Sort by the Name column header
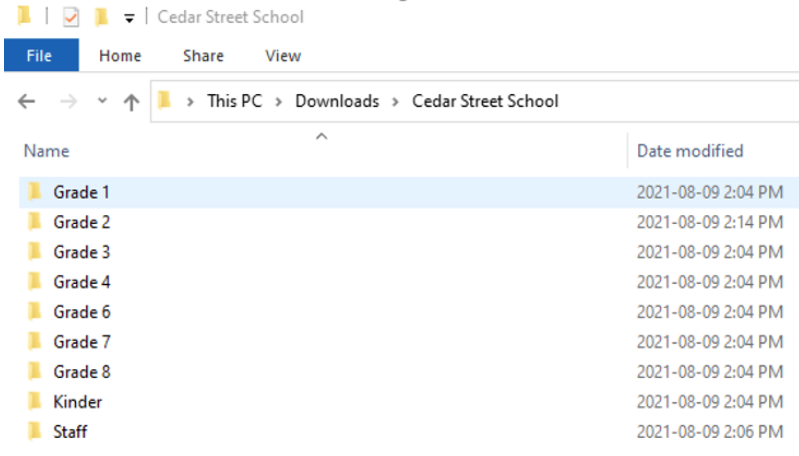This screenshot has height=456, width=799. [47, 151]
